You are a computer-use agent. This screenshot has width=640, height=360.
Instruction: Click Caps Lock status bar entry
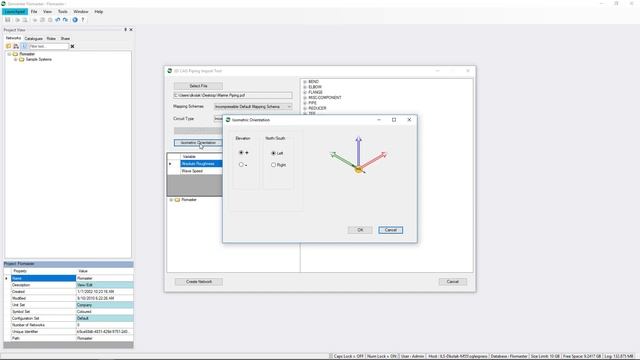click(x=348, y=356)
